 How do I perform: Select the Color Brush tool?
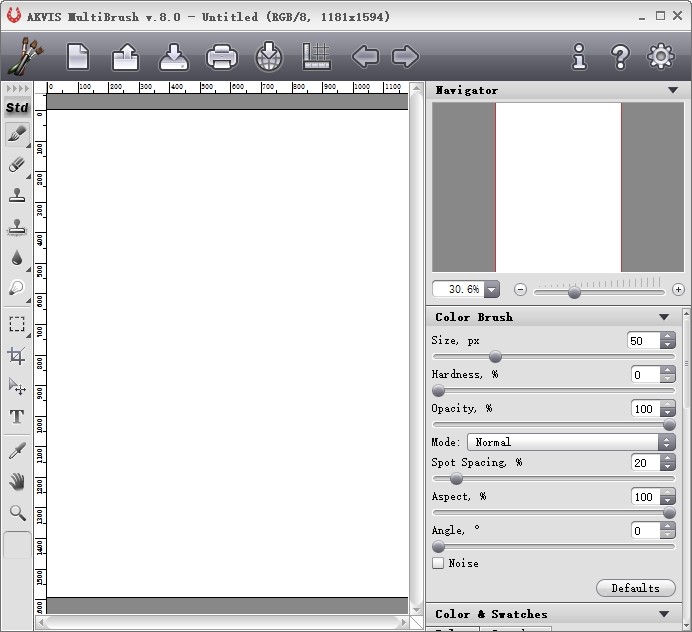pos(17,134)
